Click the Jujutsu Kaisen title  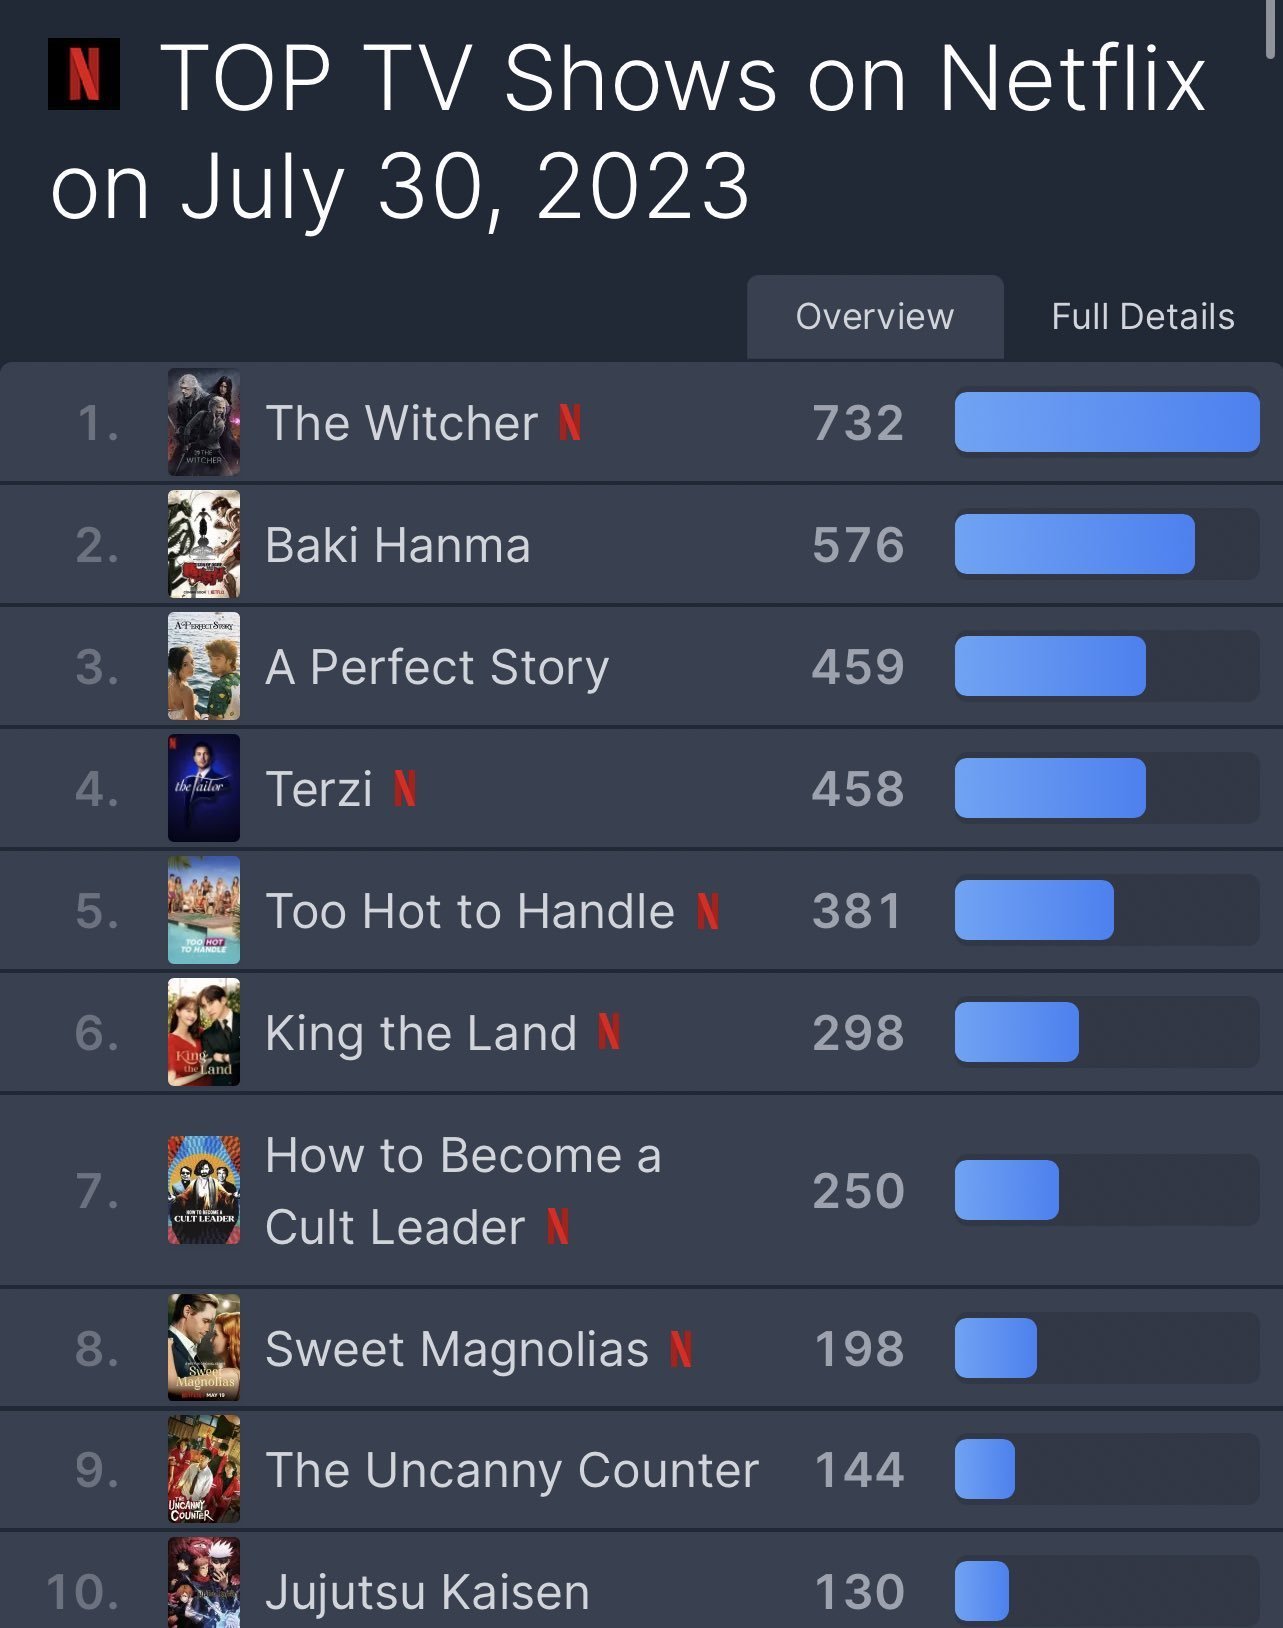point(428,1592)
